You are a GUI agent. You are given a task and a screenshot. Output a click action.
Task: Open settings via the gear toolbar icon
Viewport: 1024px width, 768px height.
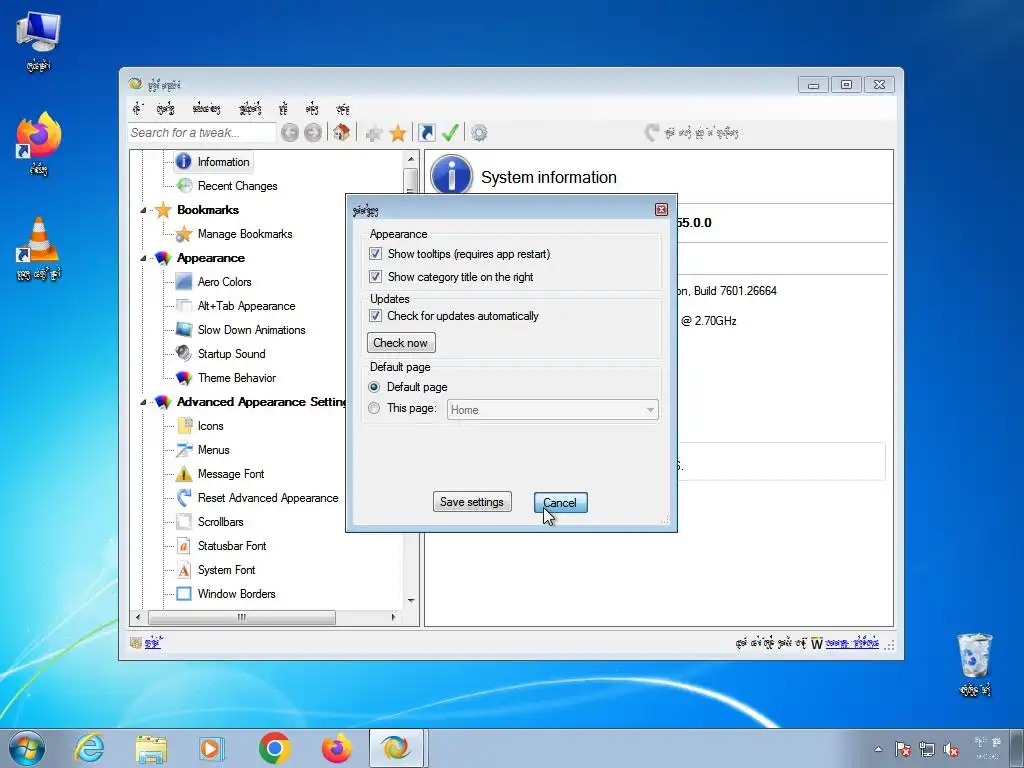coord(479,133)
